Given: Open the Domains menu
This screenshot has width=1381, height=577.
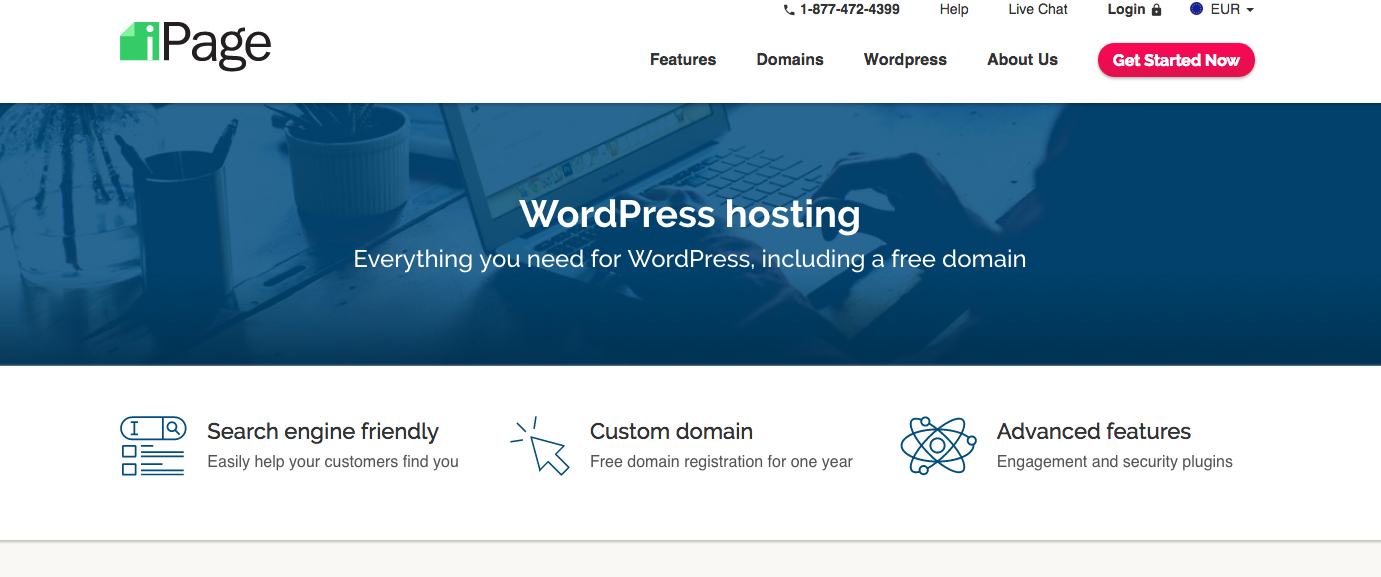Looking at the screenshot, I should (x=790, y=60).
